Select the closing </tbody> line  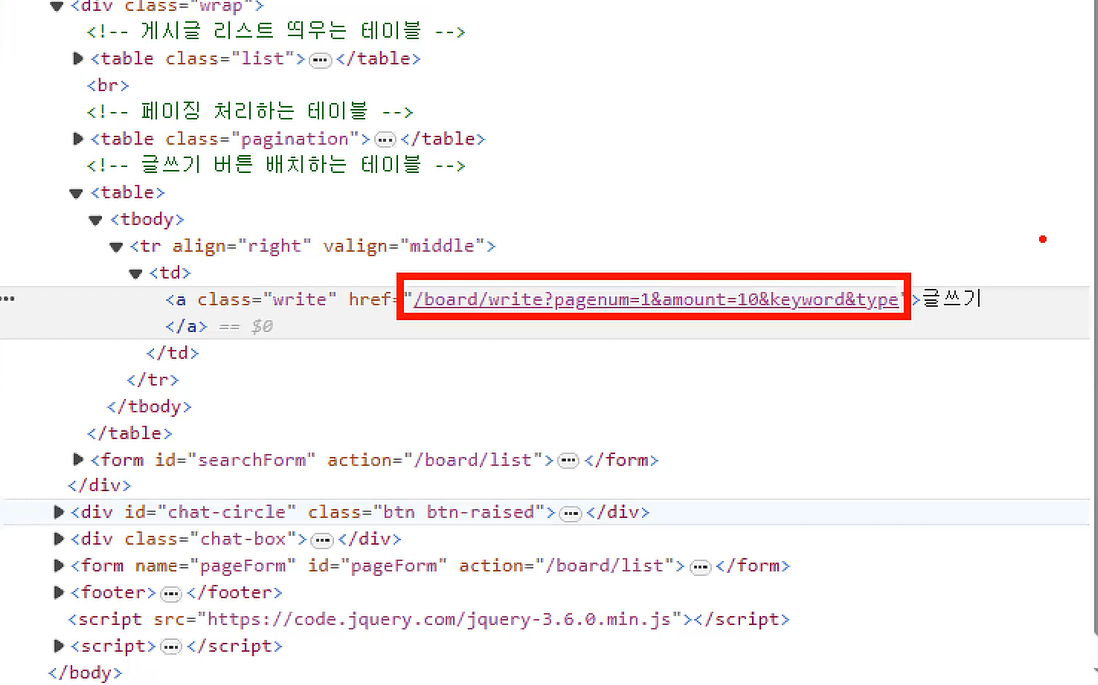coord(149,406)
